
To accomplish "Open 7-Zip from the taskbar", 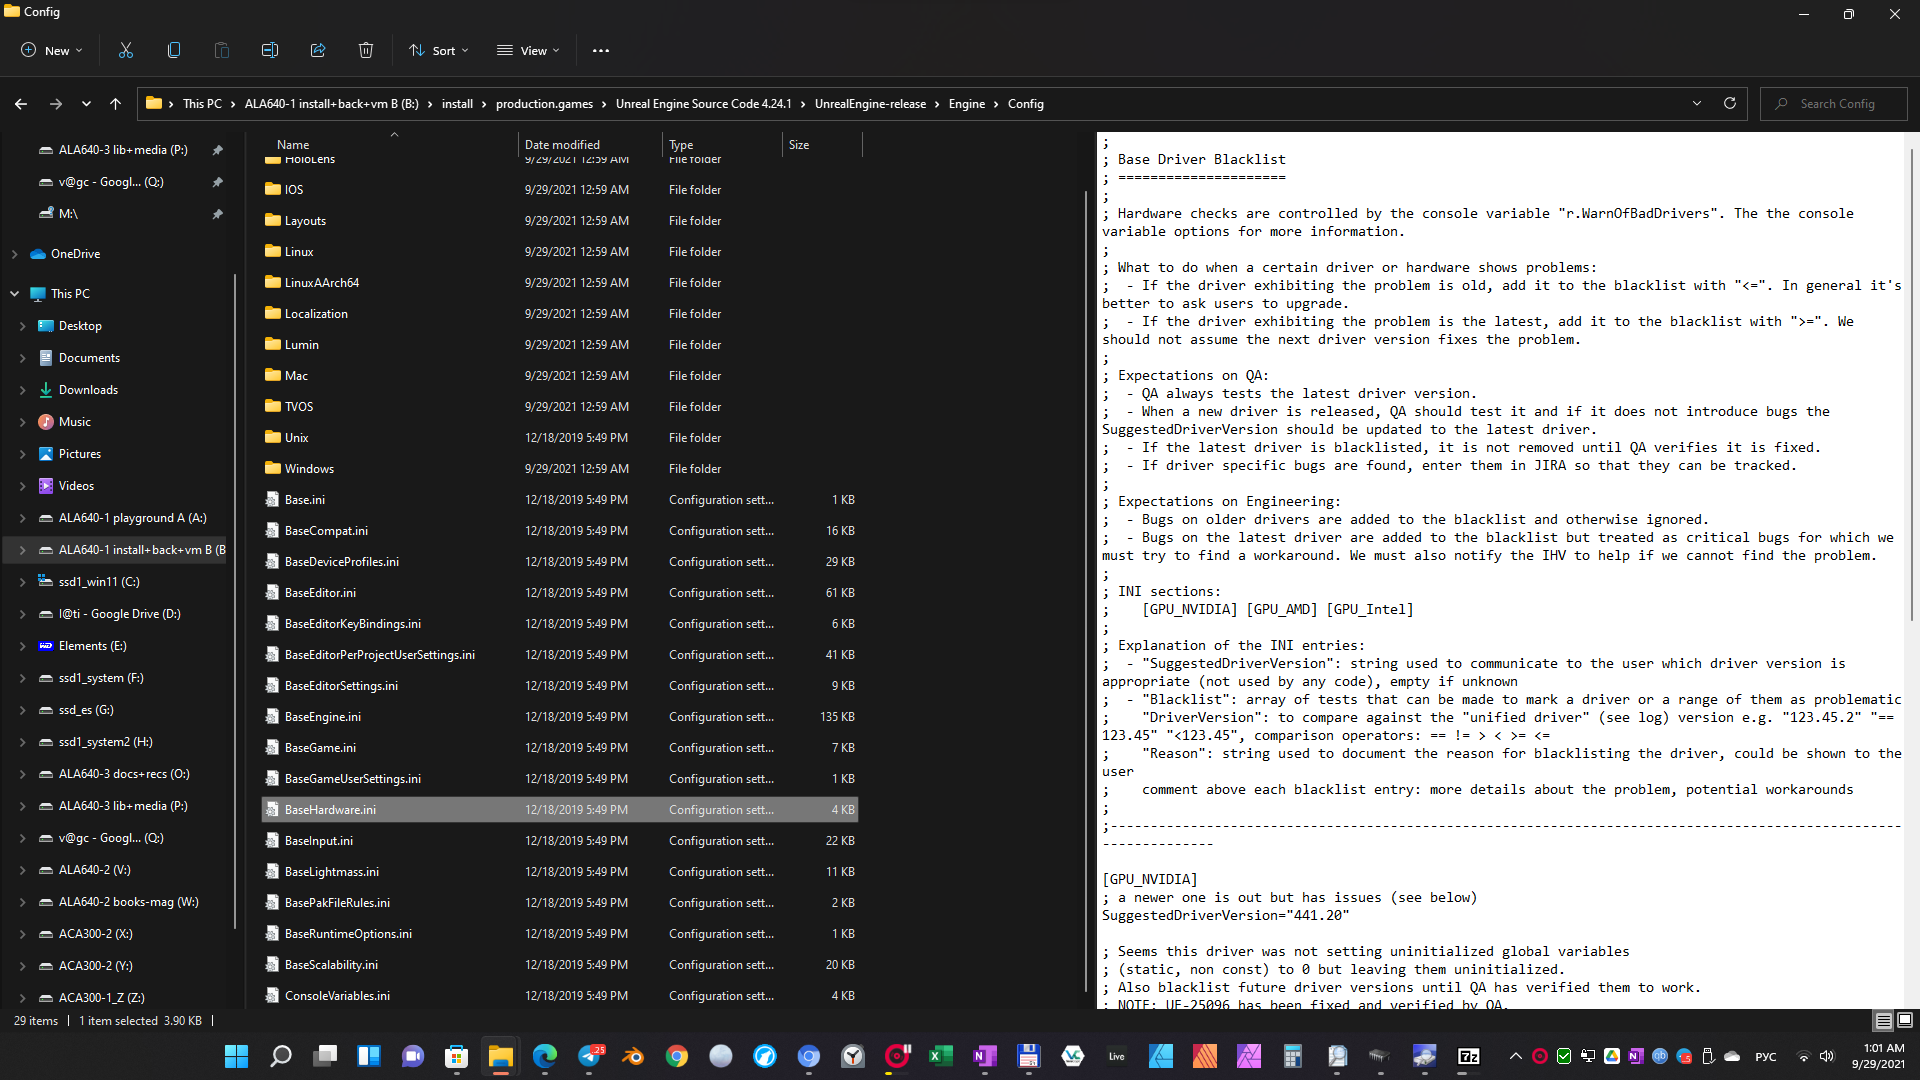I will click(1469, 1056).
